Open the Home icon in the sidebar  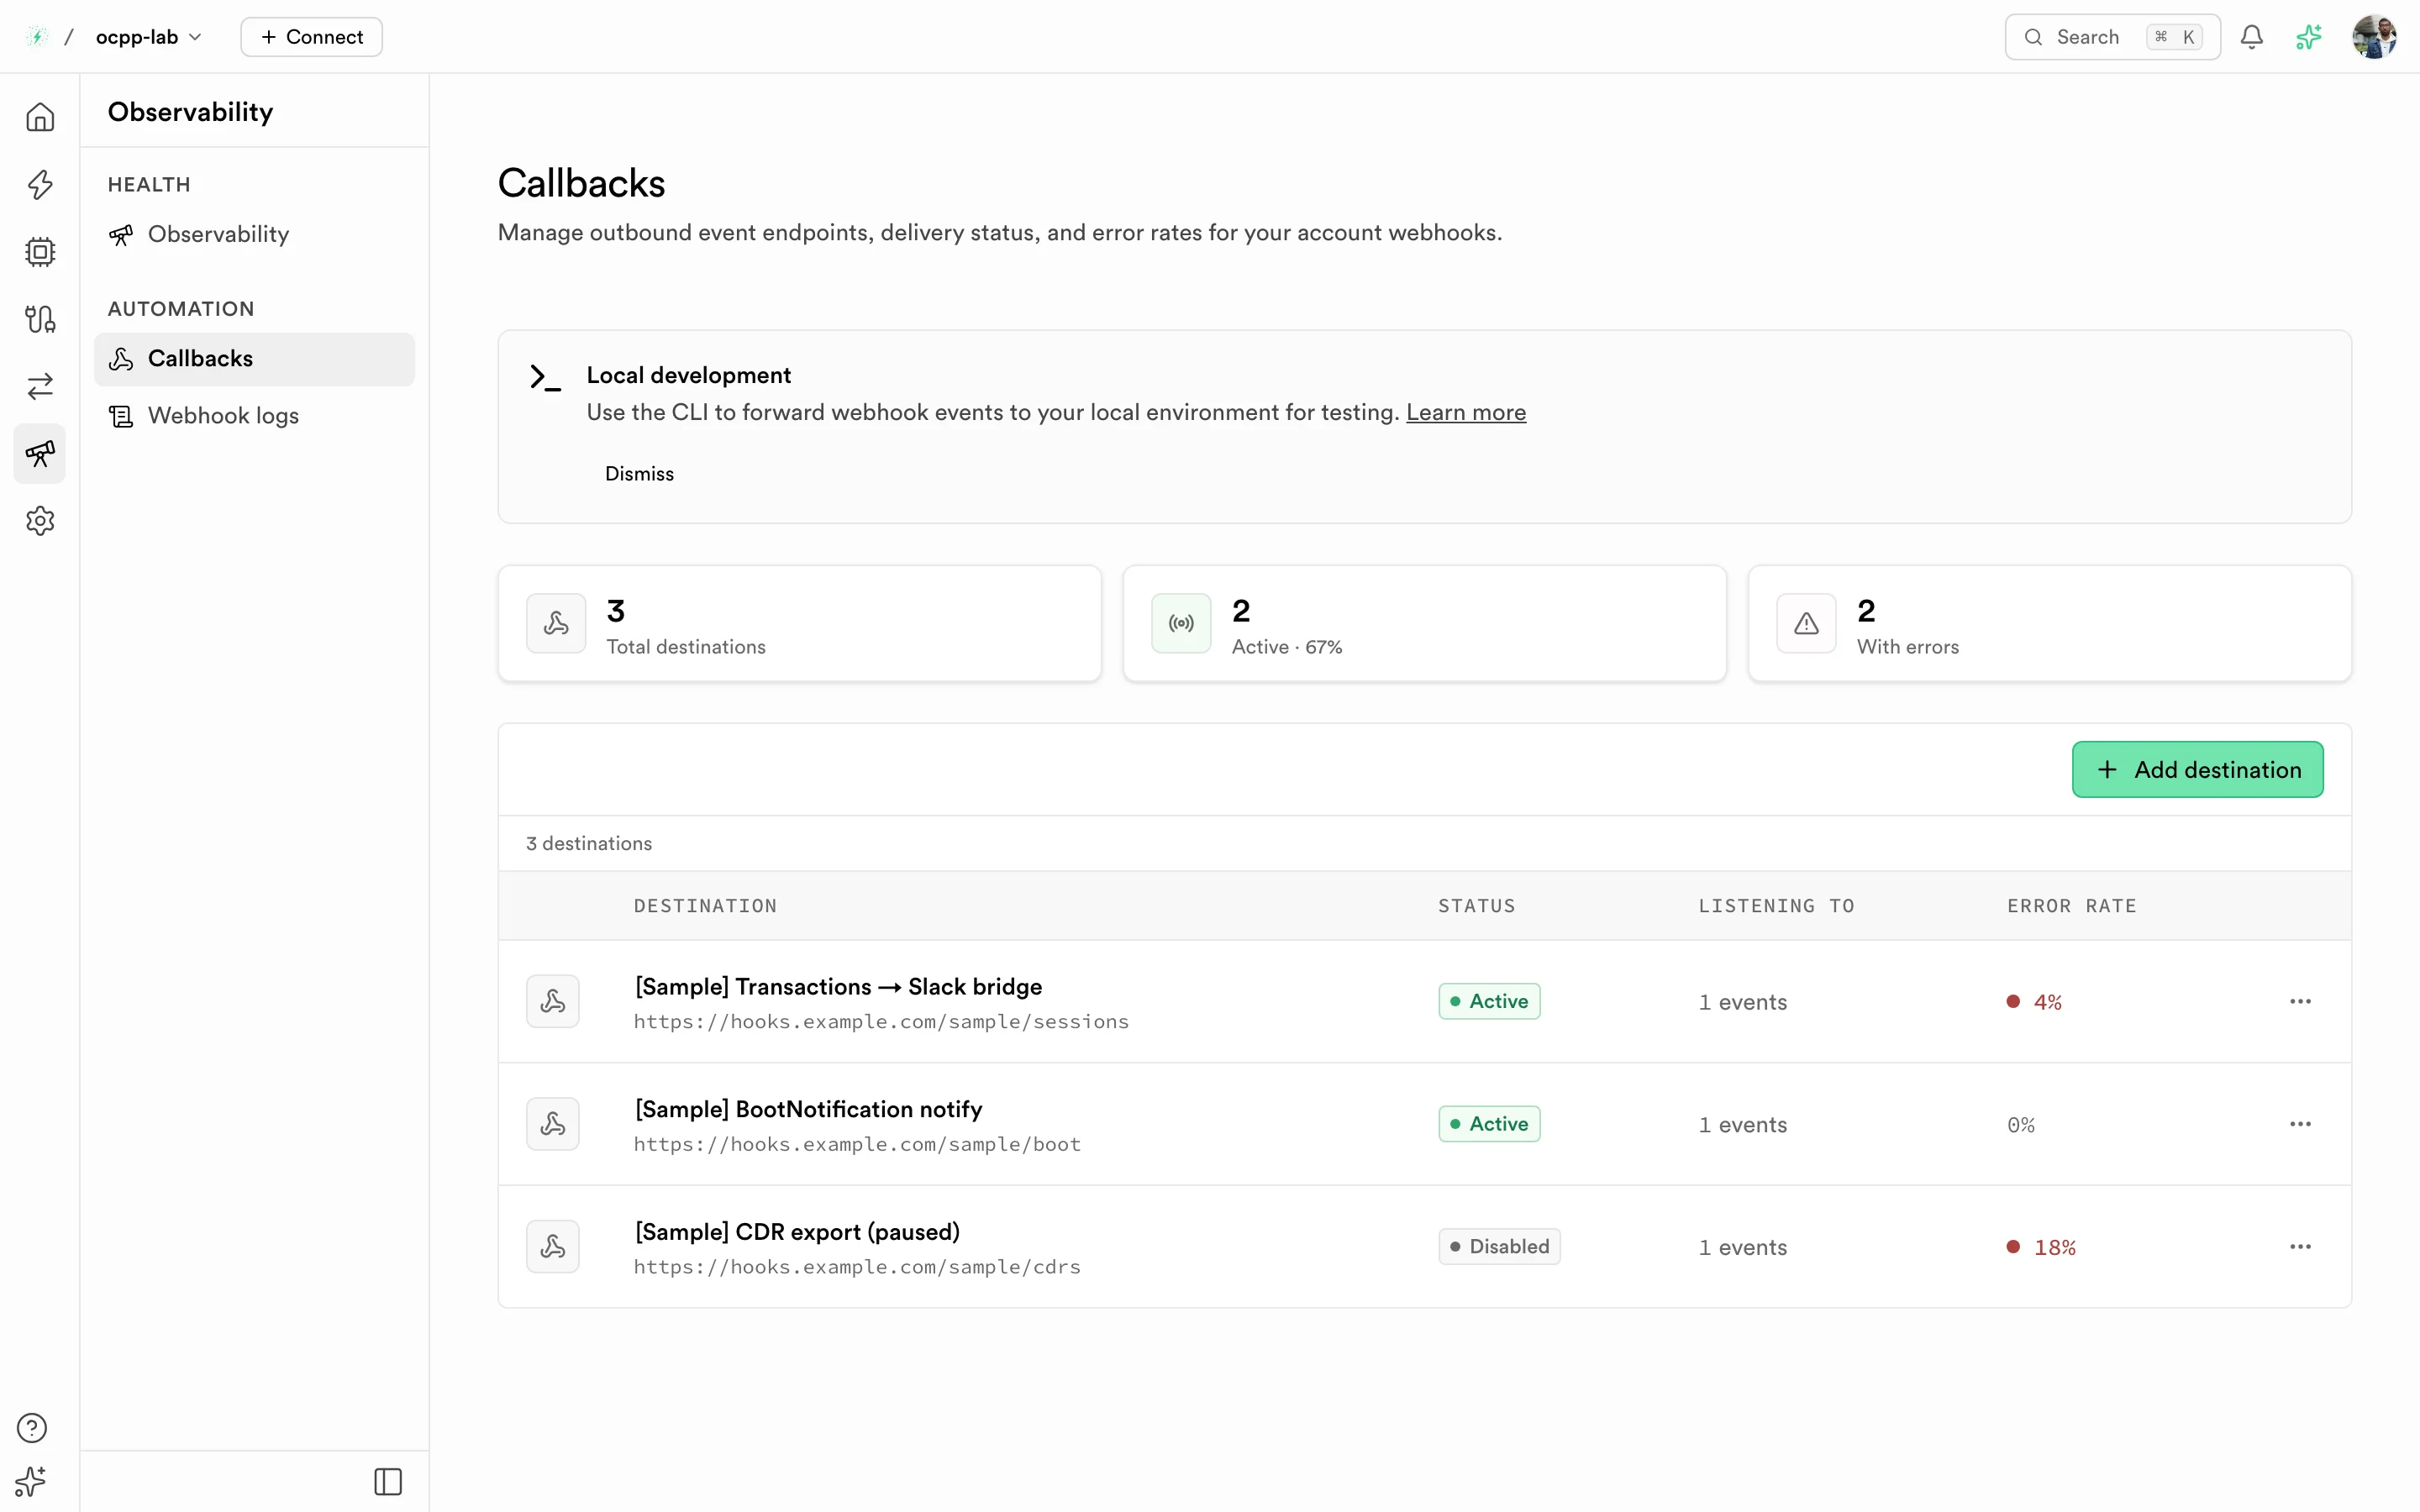(40, 117)
